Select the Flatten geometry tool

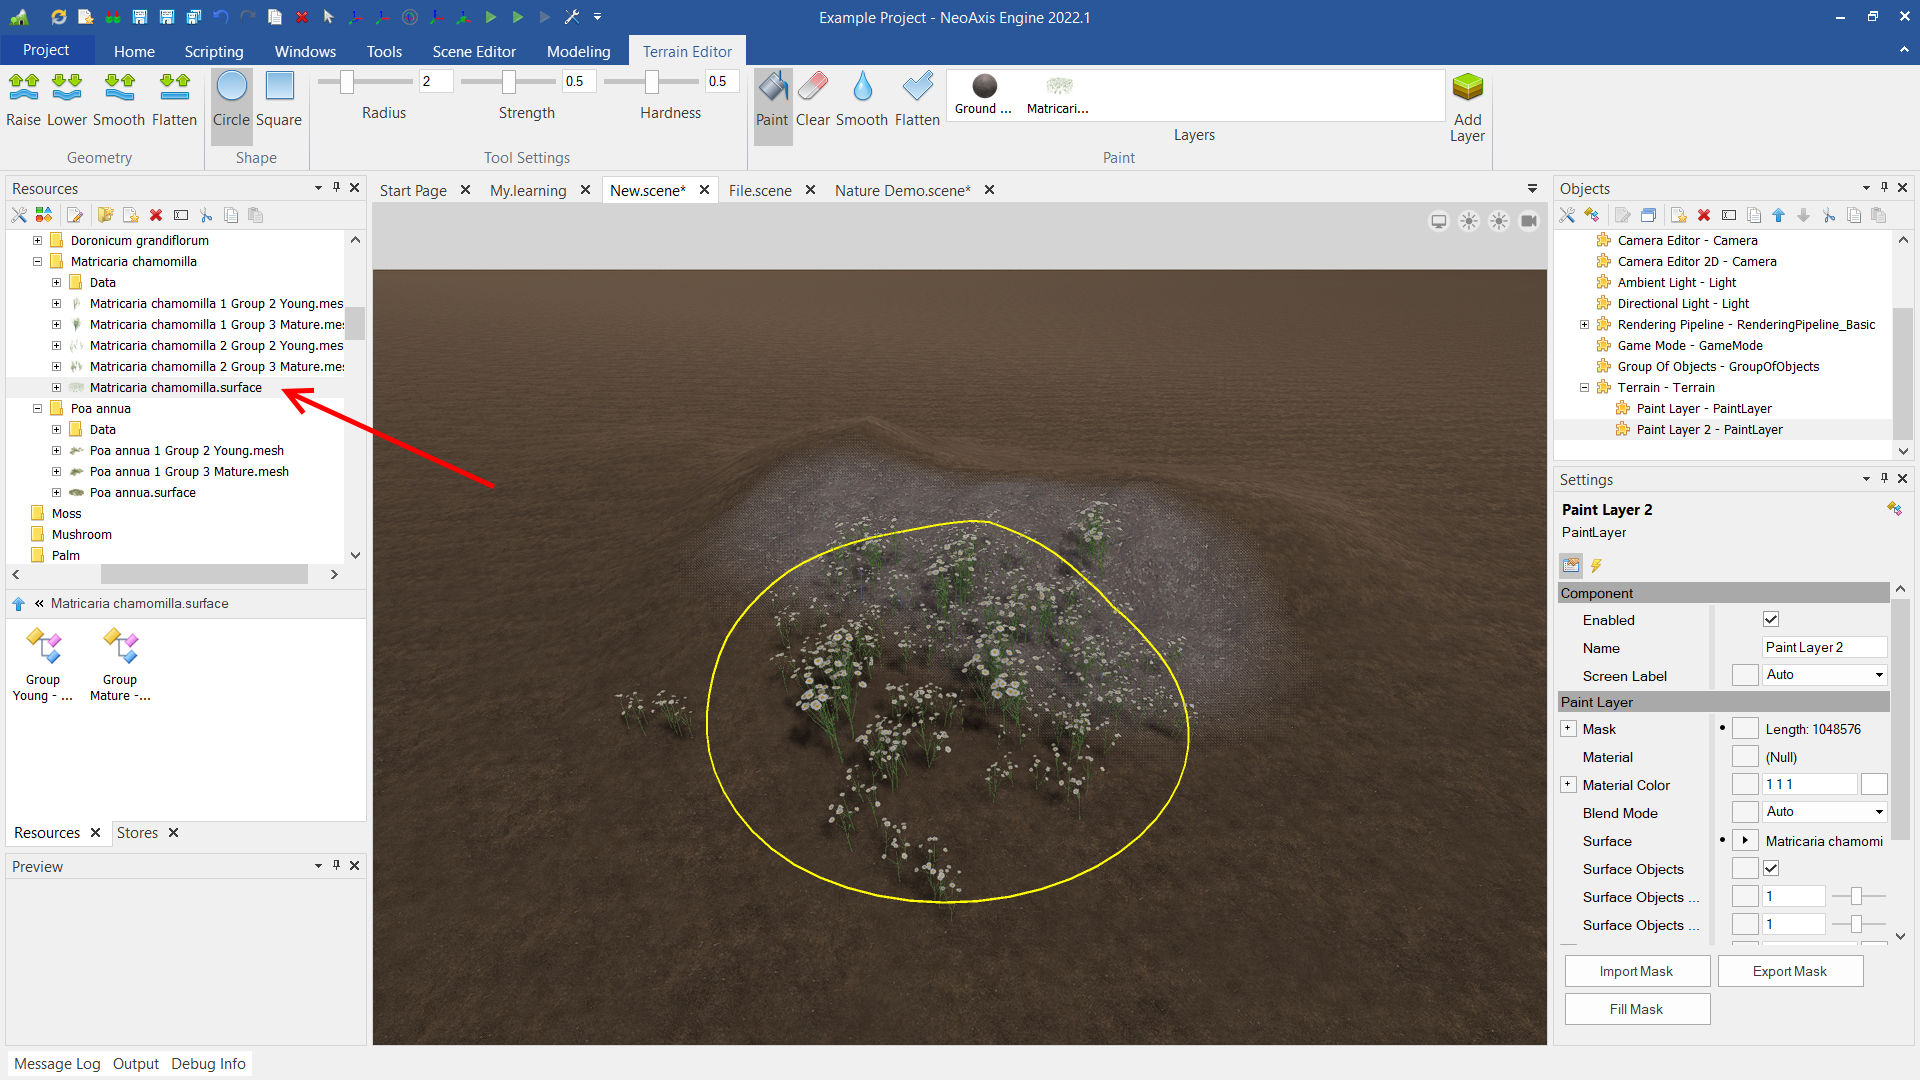[174, 100]
